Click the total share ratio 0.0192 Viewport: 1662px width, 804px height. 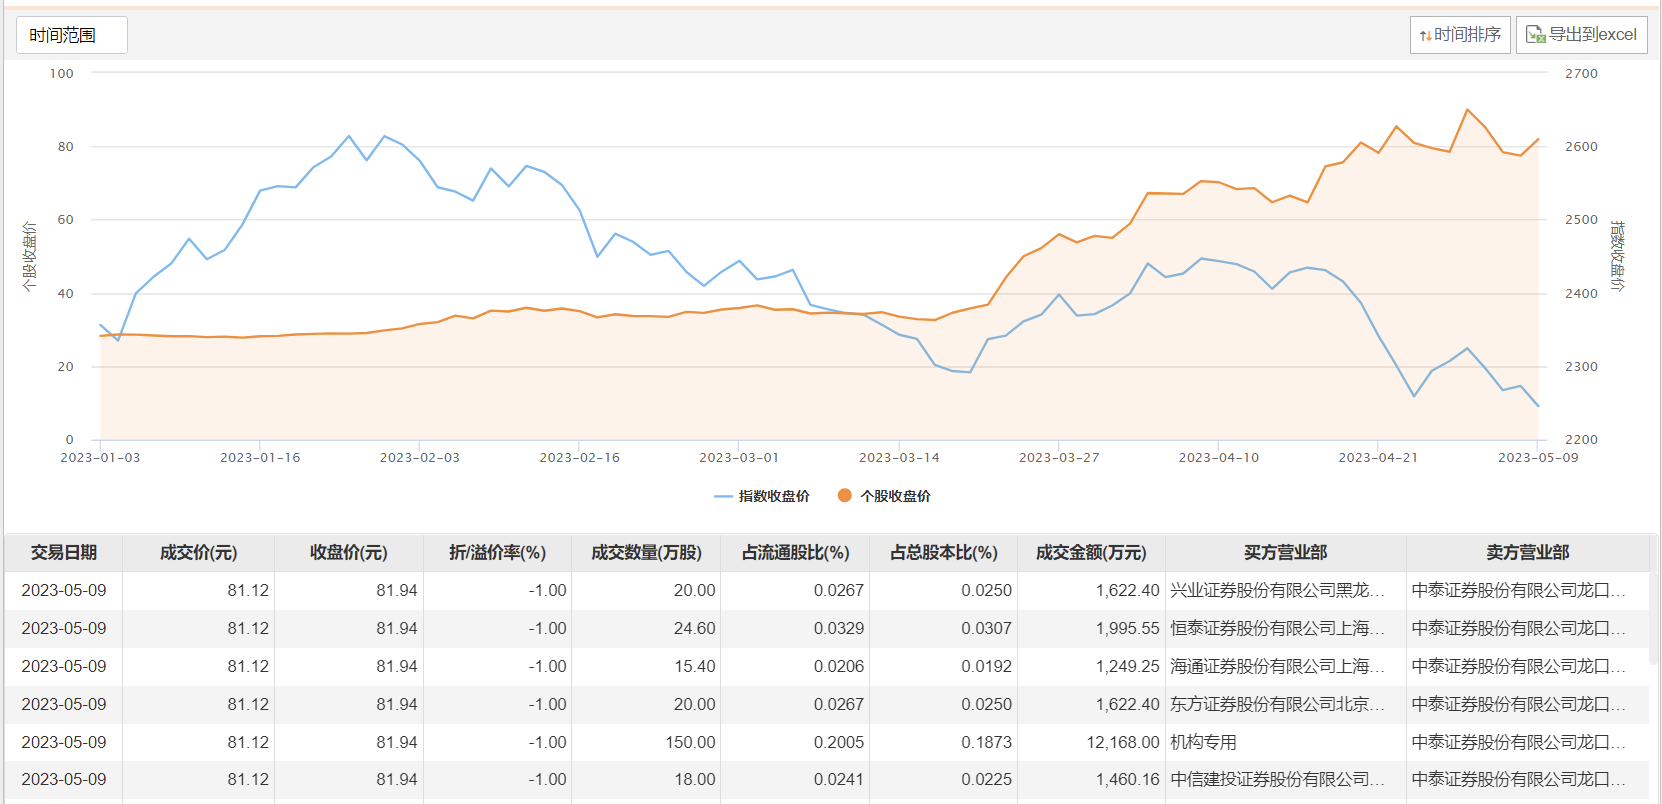pyautogui.click(x=986, y=667)
